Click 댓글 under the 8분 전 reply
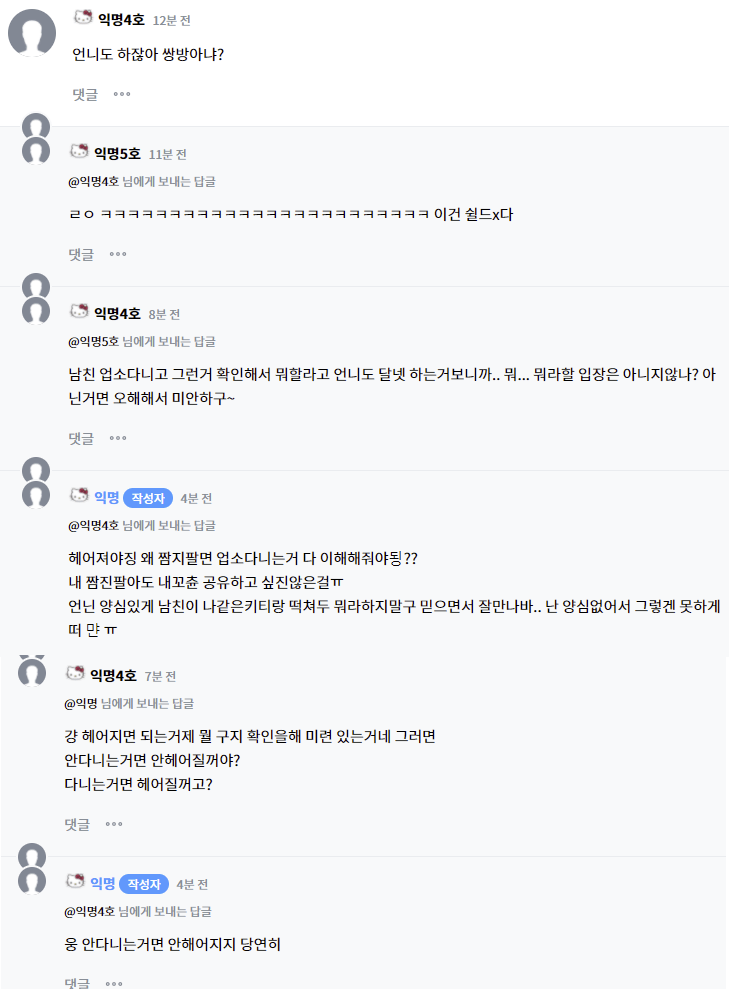Image resolution: width=731 pixels, height=989 pixels. (x=81, y=438)
